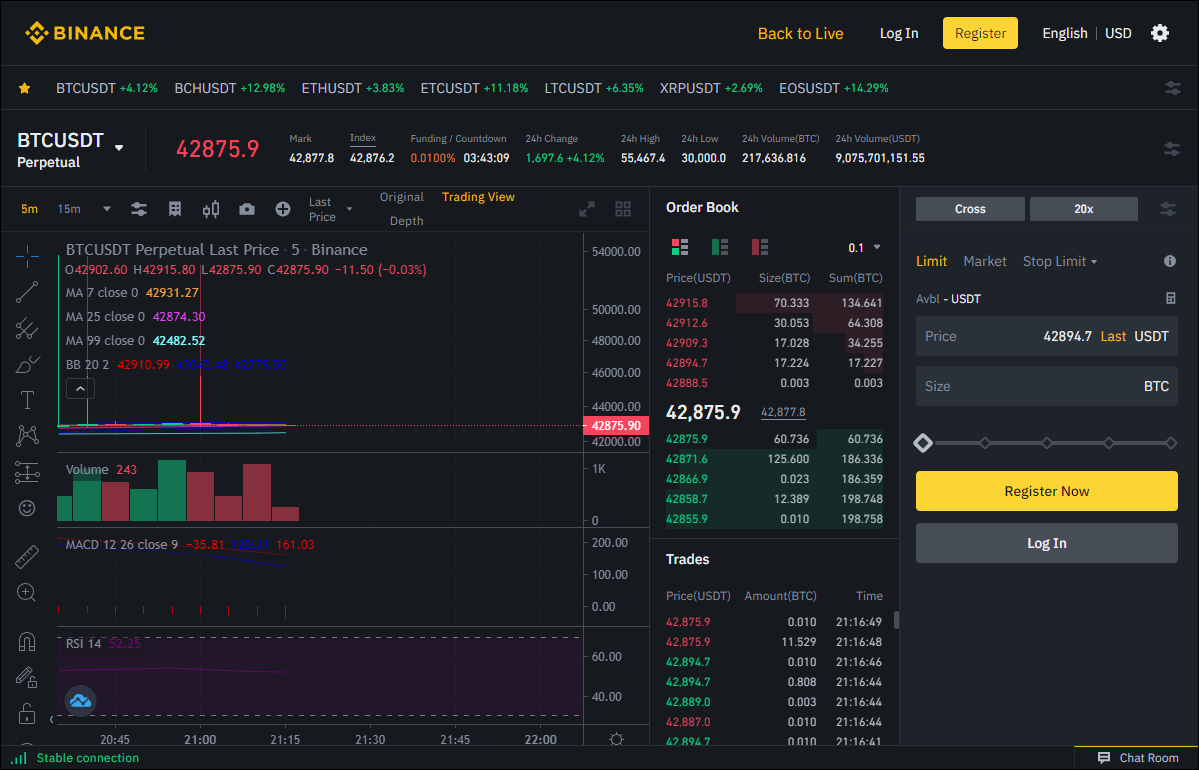Toggle Cross margin mode
1199x770 pixels.
click(970, 209)
